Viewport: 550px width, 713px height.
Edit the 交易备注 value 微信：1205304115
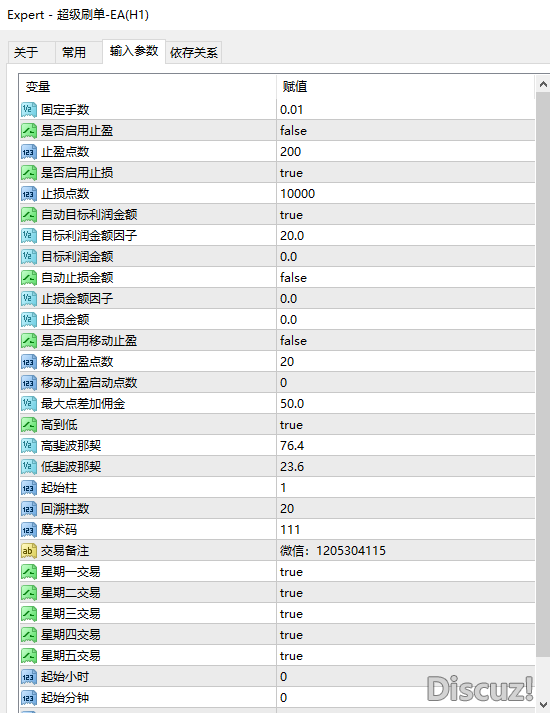405,551
